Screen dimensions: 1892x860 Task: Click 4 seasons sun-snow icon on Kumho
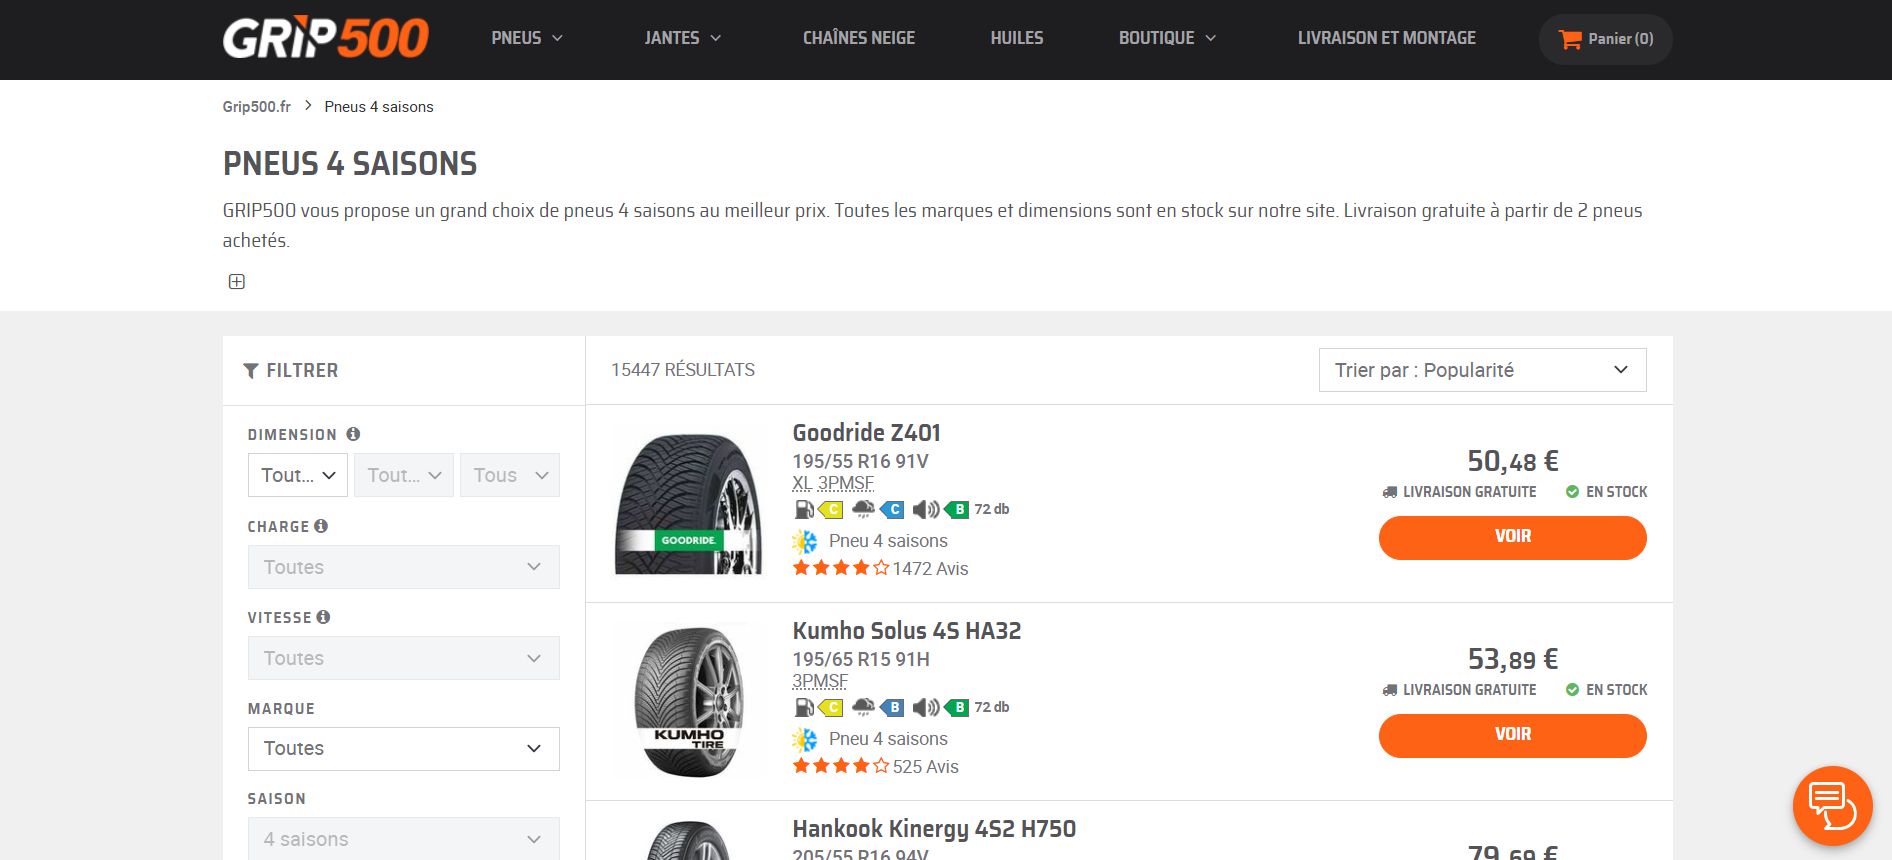805,740
